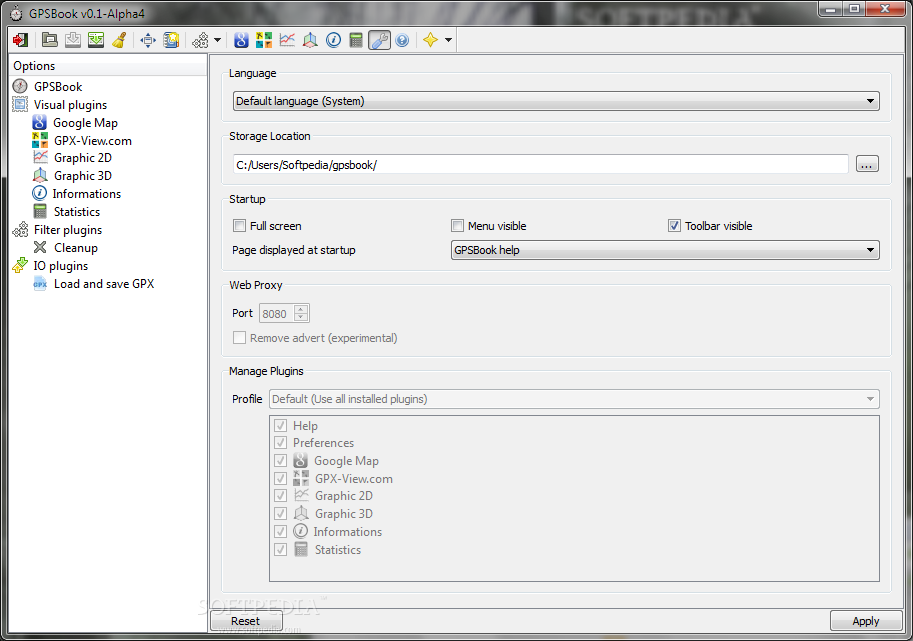Click the Storage Location path field
Viewport: 913px width, 641px height.
[540, 165]
